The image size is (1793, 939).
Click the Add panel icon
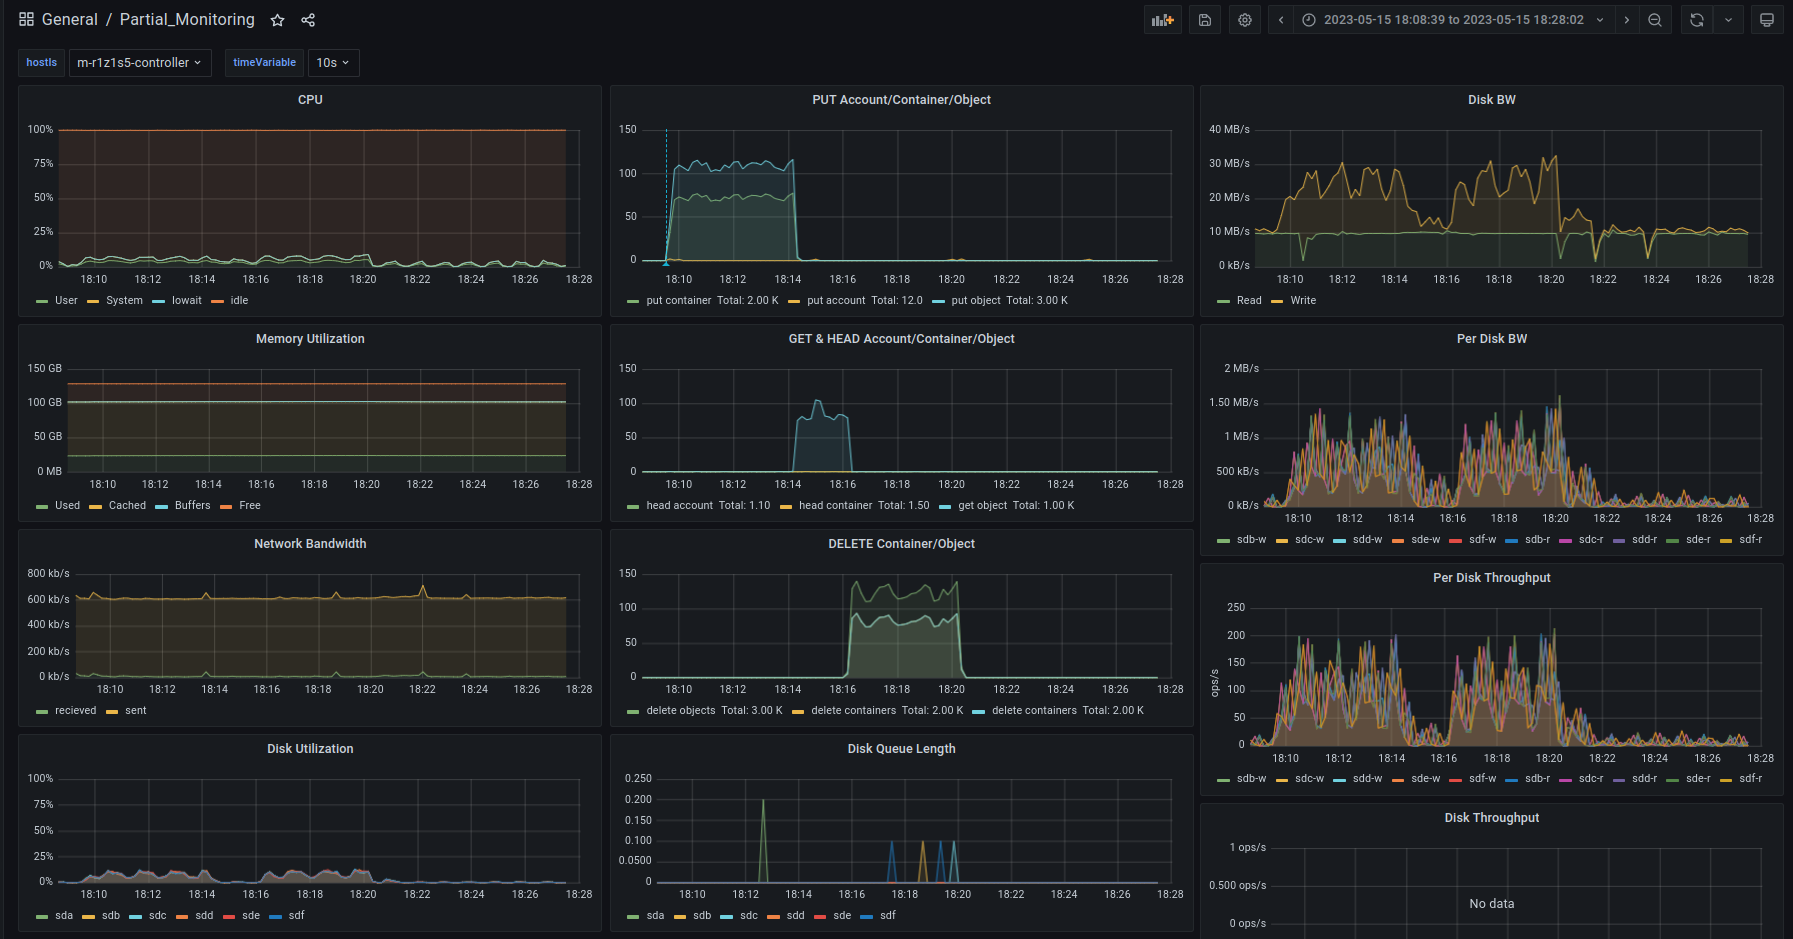click(x=1162, y=20)
